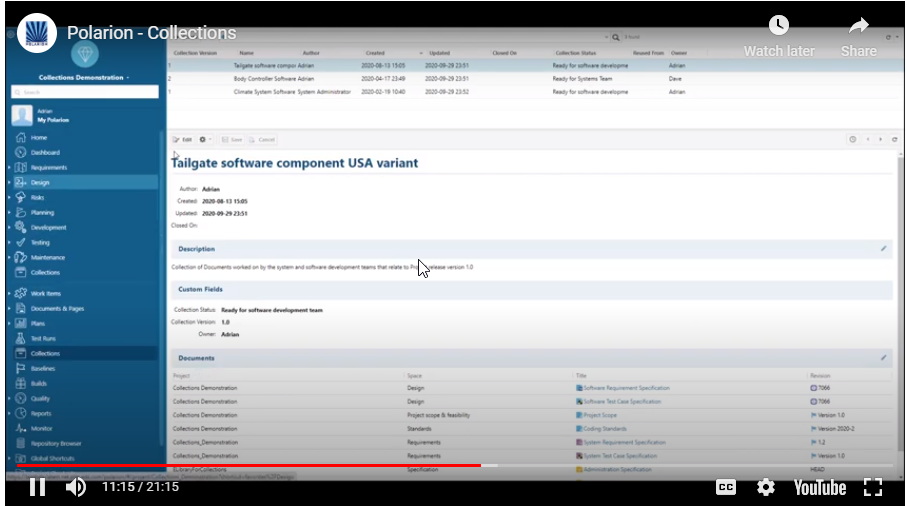Click the My Polarion user link
This screenshot has width=907, height=506.
point(53,120)
